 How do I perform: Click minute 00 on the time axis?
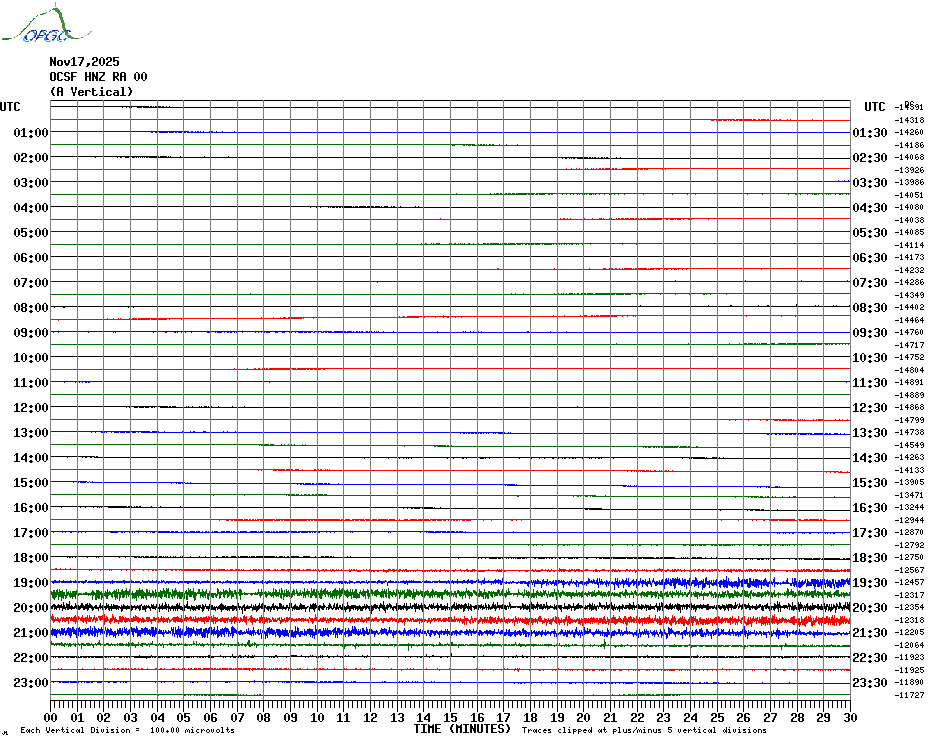[x=51, y=718]
